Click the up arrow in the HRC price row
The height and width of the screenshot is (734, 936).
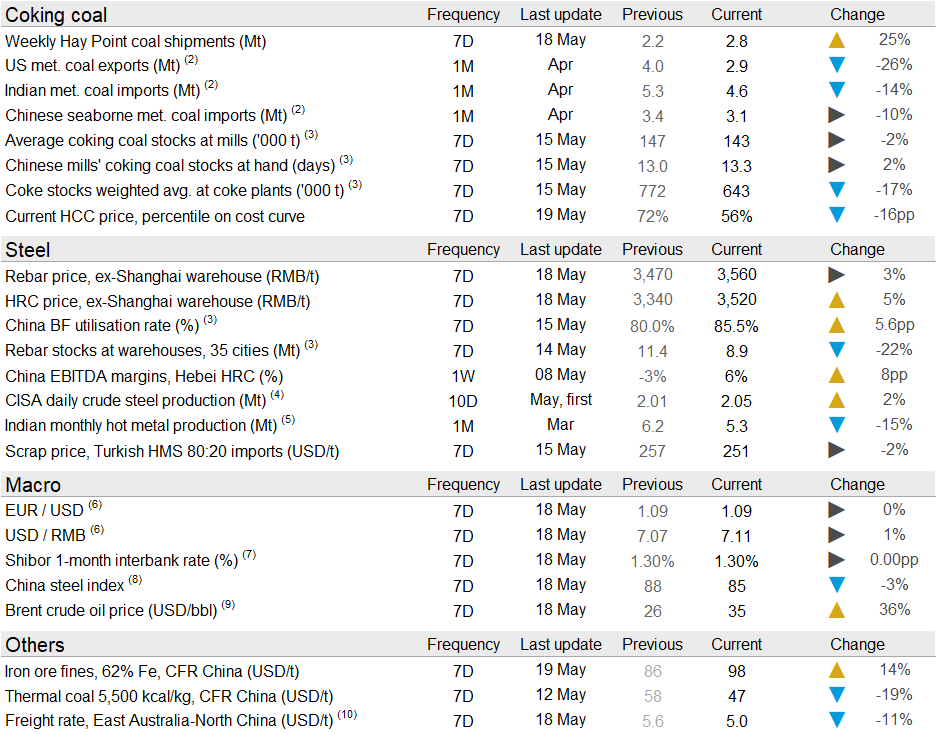(x=837, y=300)
